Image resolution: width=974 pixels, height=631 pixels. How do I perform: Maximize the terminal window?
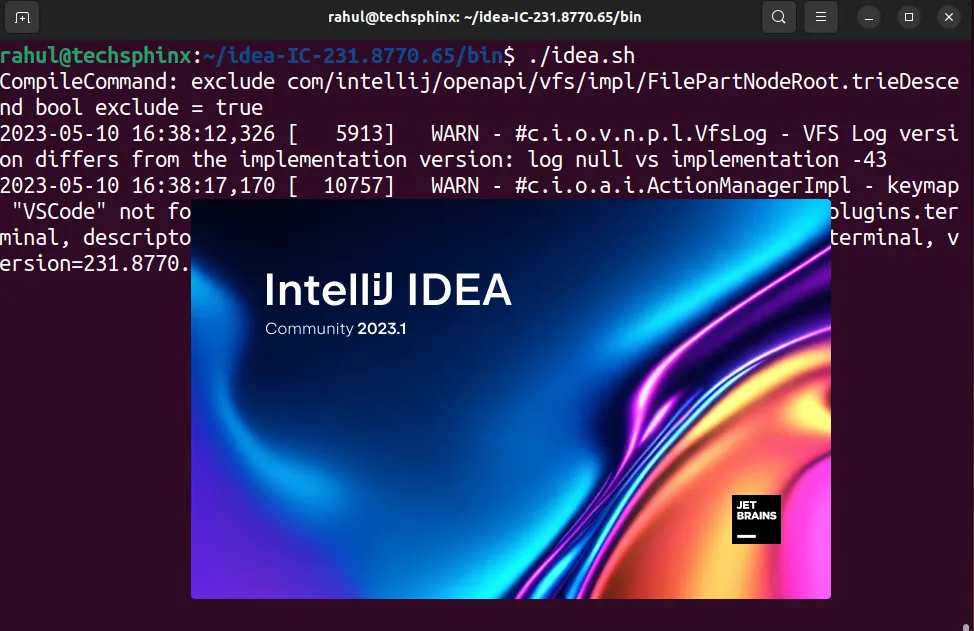click(909, 17)
